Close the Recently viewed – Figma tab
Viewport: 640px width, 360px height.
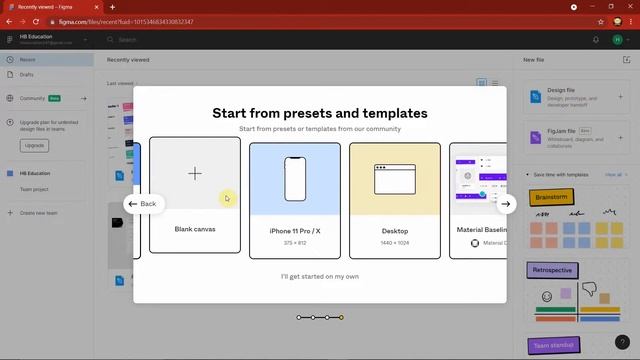96,7
